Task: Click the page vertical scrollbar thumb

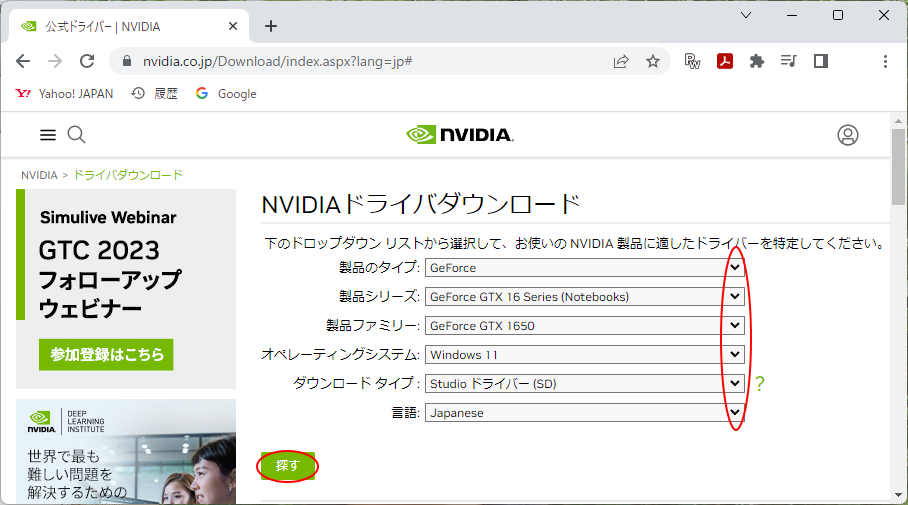Action: pyautogui.click(x=898, y=167)
